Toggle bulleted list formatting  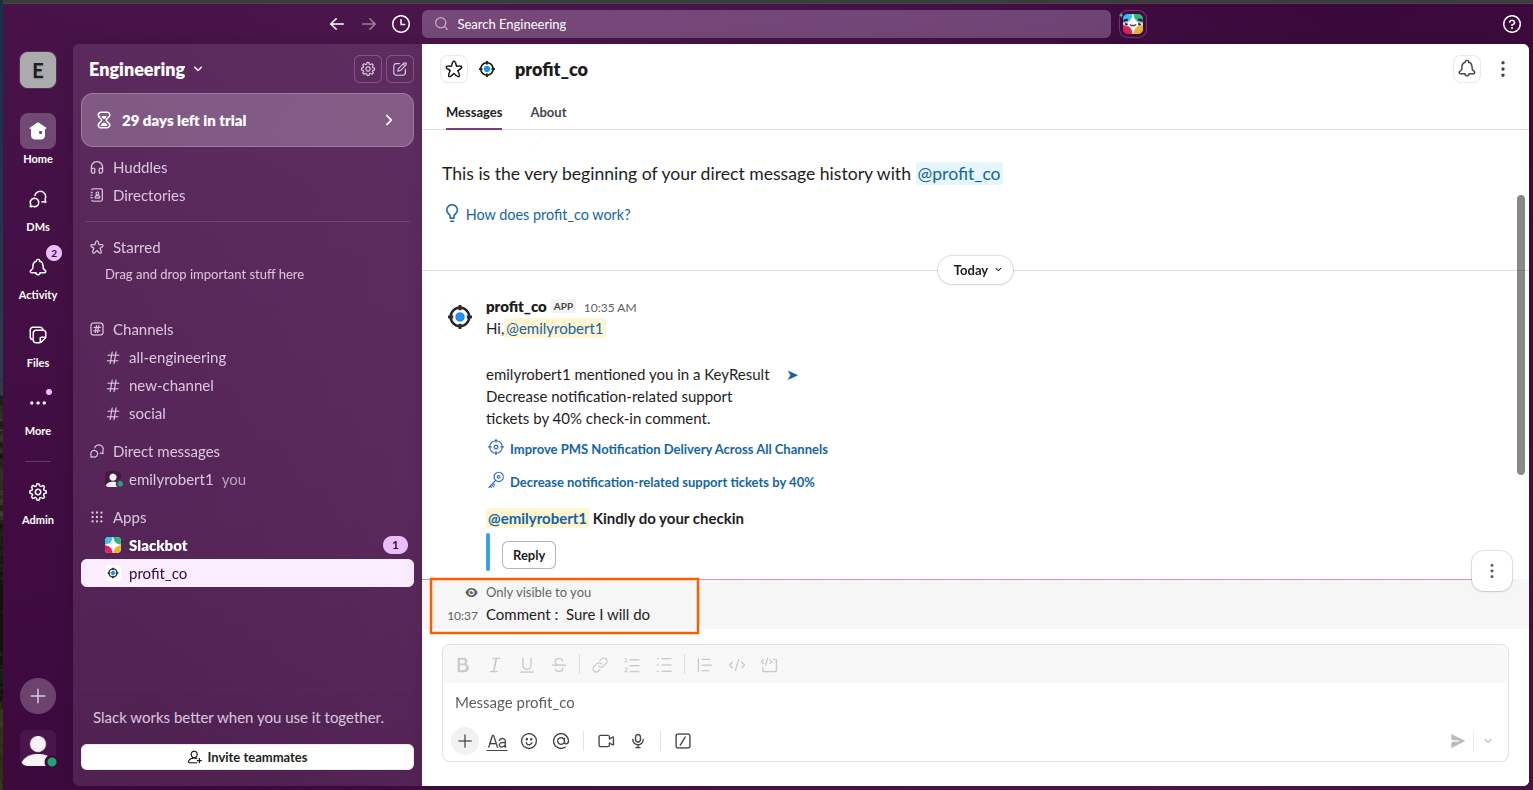click(664, 665)
